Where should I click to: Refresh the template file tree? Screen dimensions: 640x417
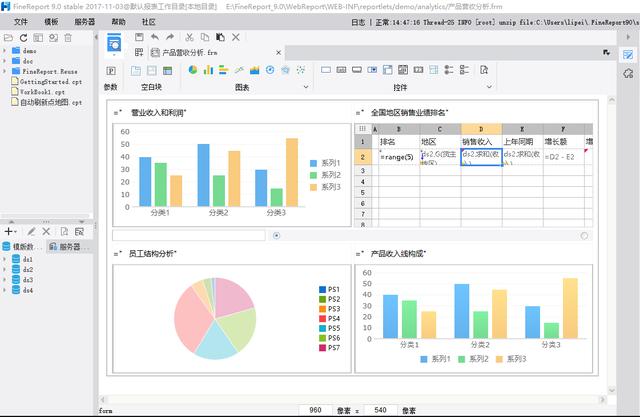pyautogui.click(x=23, y=38)
